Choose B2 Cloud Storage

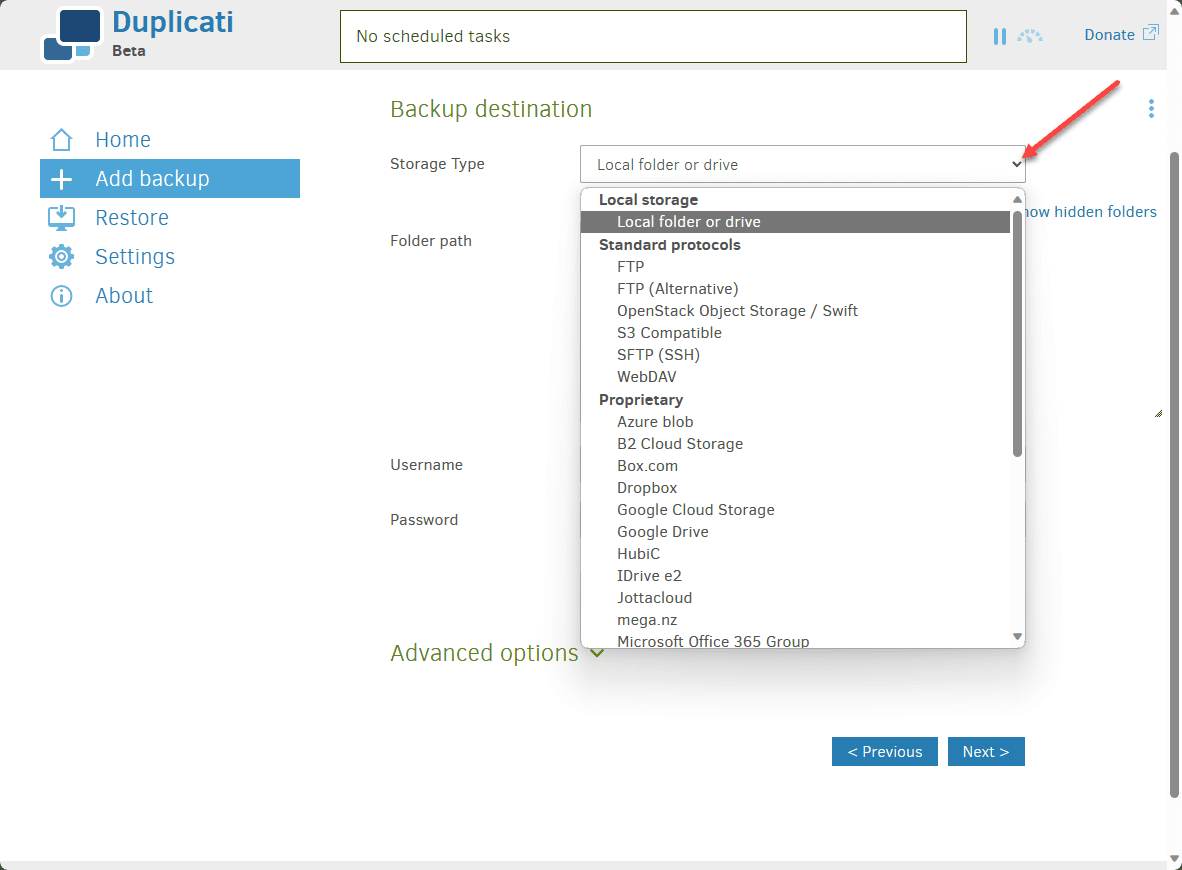point(795,443)
